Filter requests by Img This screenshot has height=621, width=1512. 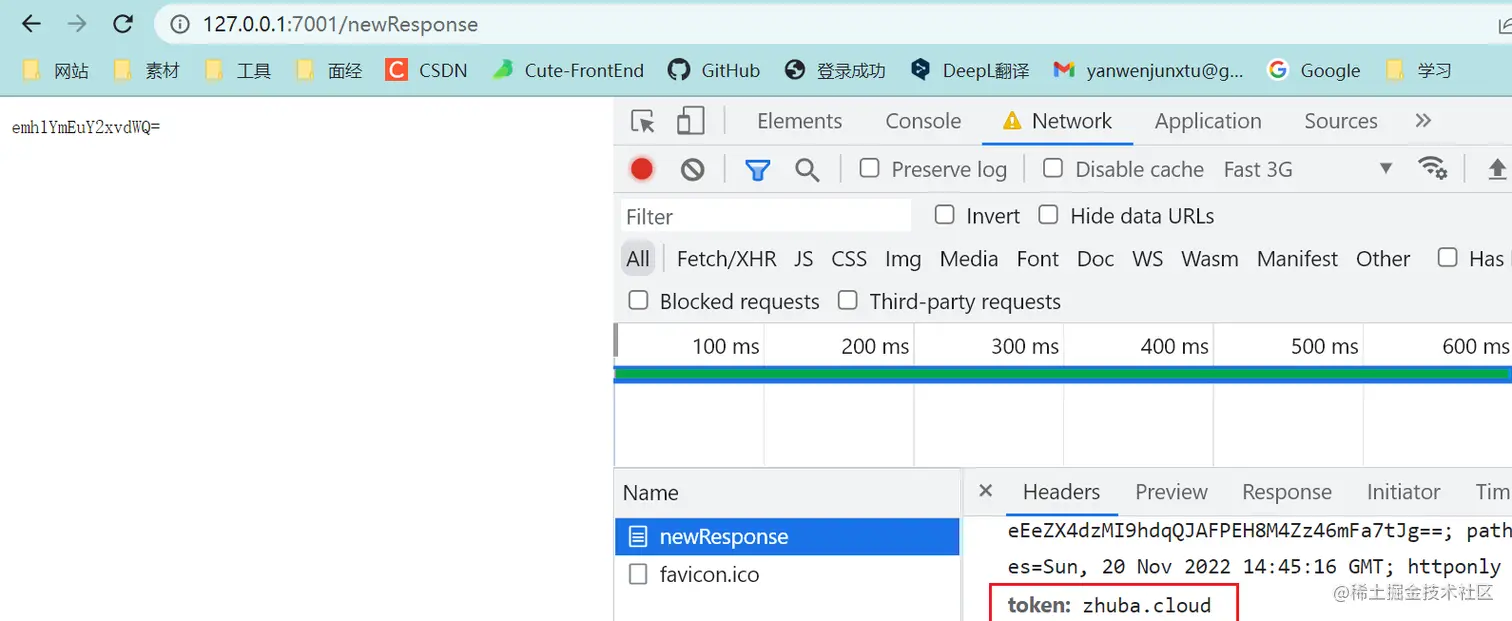tap(902, 259)
